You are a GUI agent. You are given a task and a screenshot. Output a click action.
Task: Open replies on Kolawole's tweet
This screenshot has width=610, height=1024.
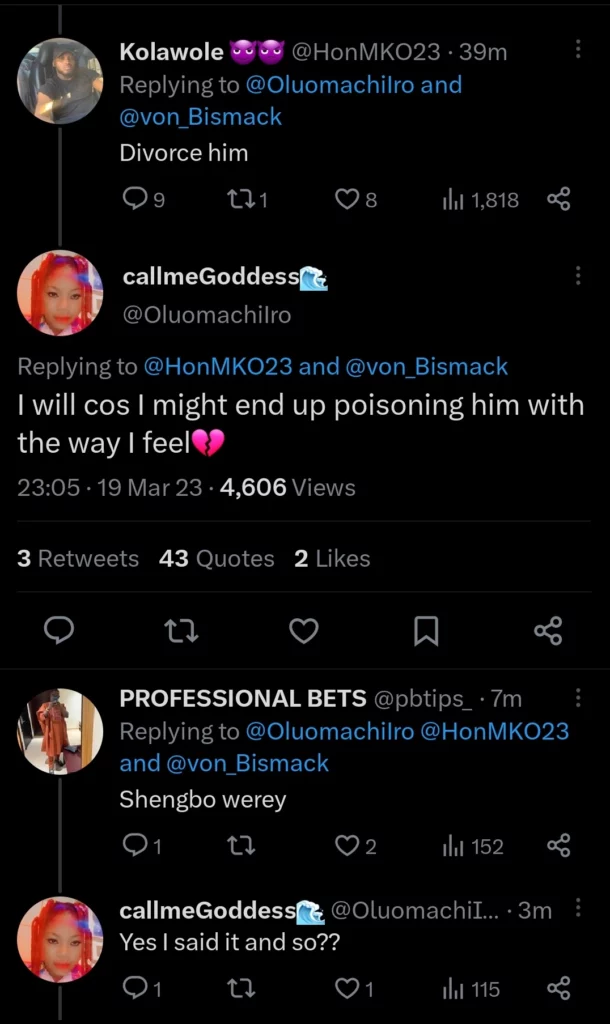click(143, 199)
